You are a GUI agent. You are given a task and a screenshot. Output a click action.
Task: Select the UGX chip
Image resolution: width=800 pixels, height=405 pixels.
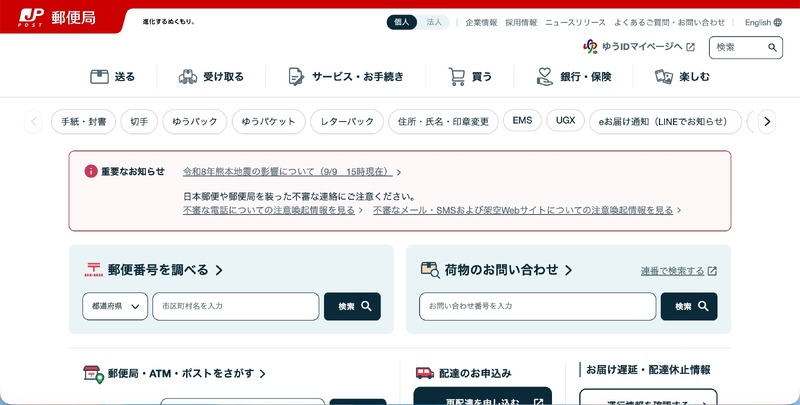point(565,120)
